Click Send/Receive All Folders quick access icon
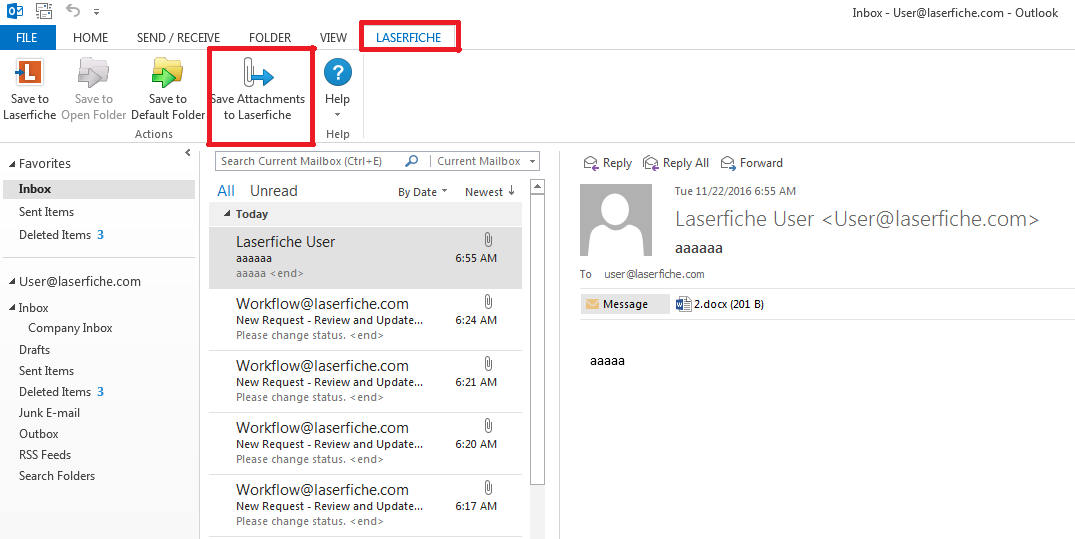1075x539 pixels. (44, 11)
